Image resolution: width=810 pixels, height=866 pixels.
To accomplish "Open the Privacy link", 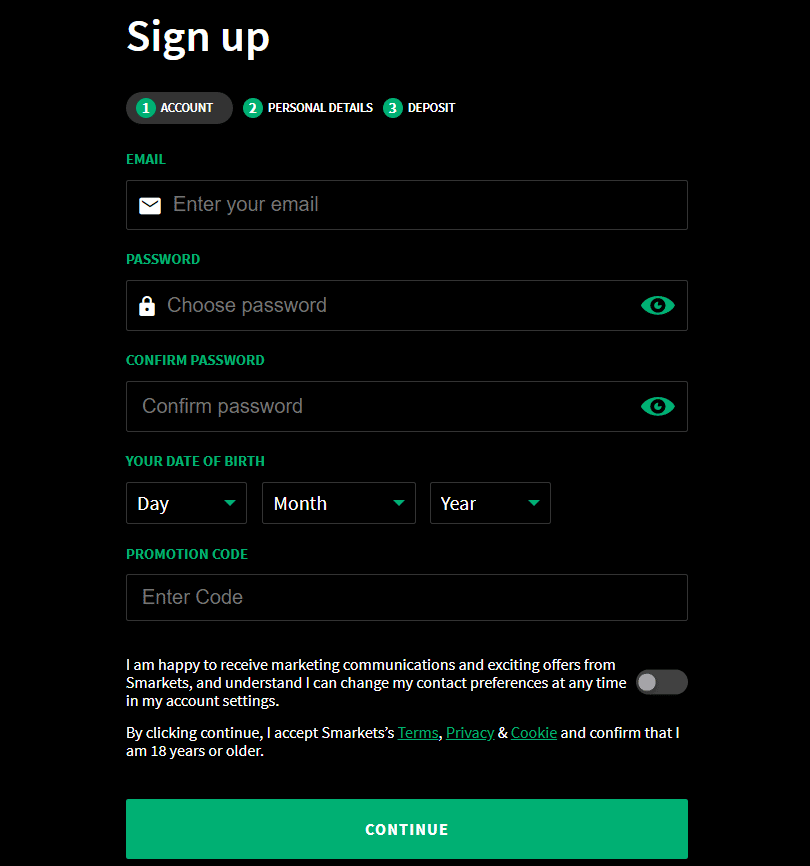I will [x=470, y=733].
